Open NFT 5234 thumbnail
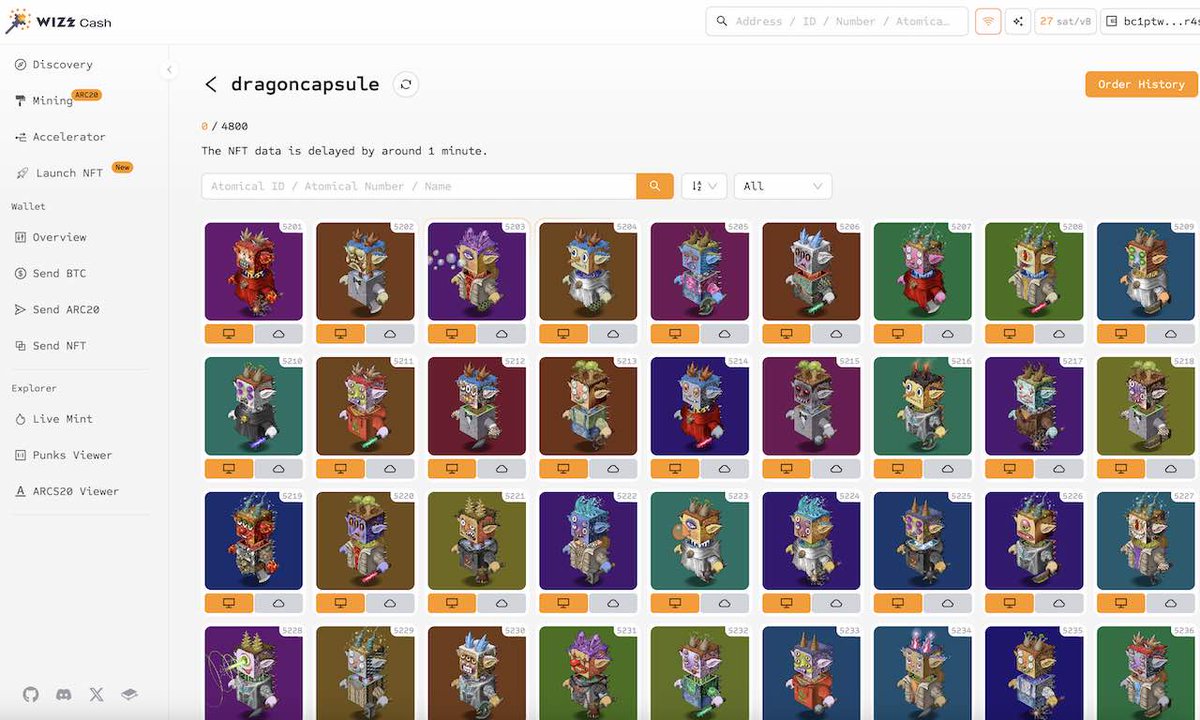 (x=923, y=673)
